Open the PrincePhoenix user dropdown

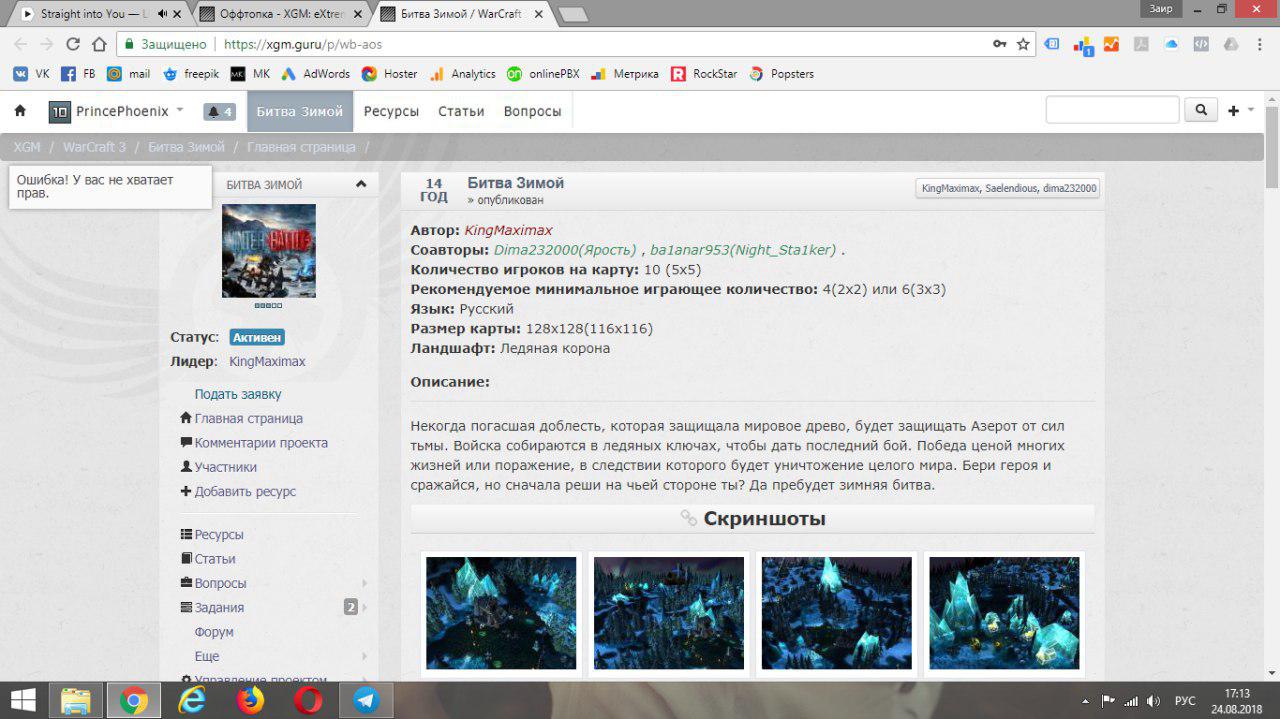[117, 111]
